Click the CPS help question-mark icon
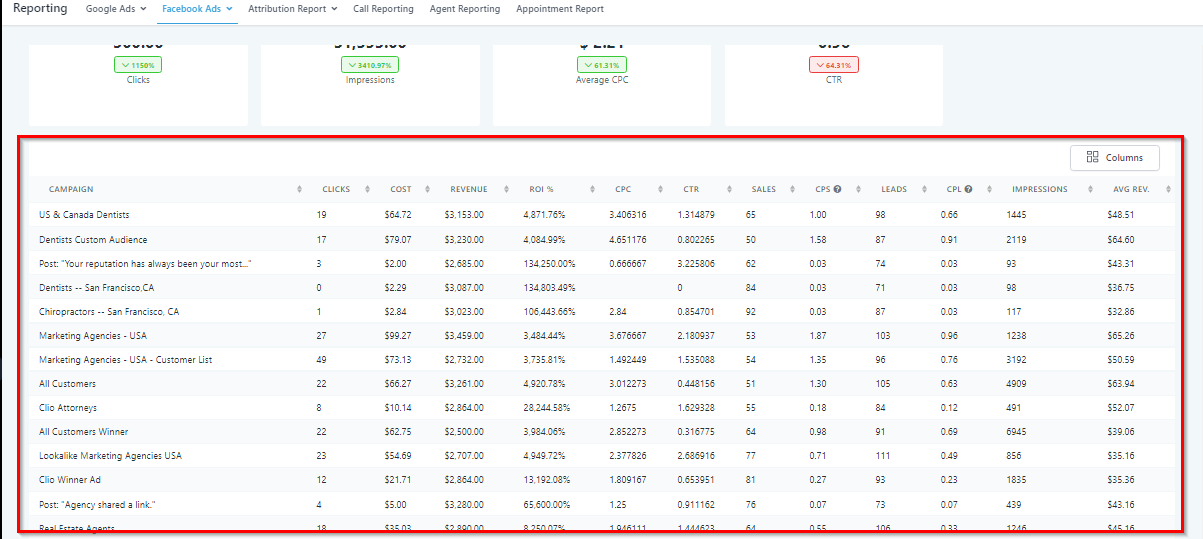1203x539 pixels. point(837,190)
